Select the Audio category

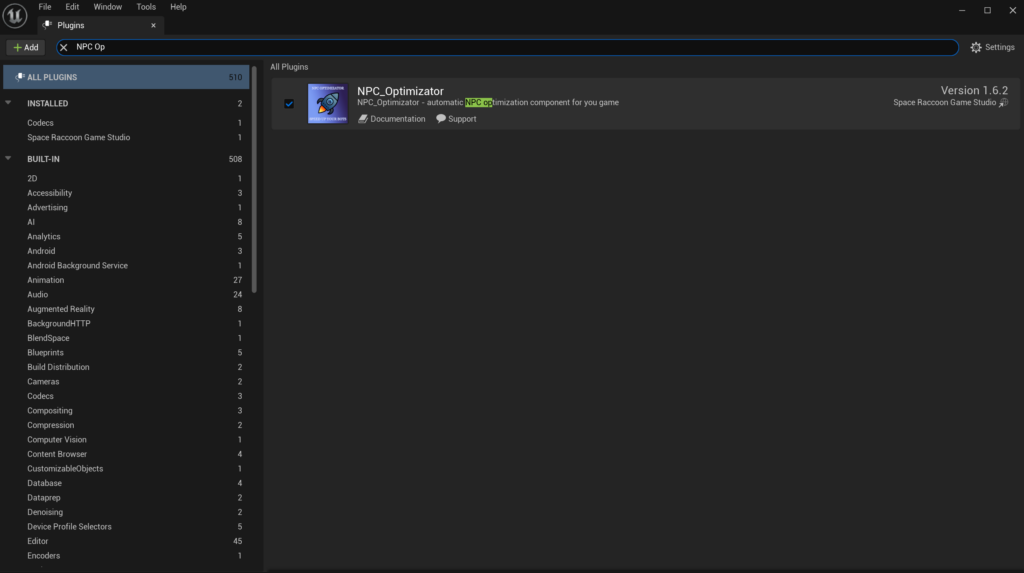[126, 295]
